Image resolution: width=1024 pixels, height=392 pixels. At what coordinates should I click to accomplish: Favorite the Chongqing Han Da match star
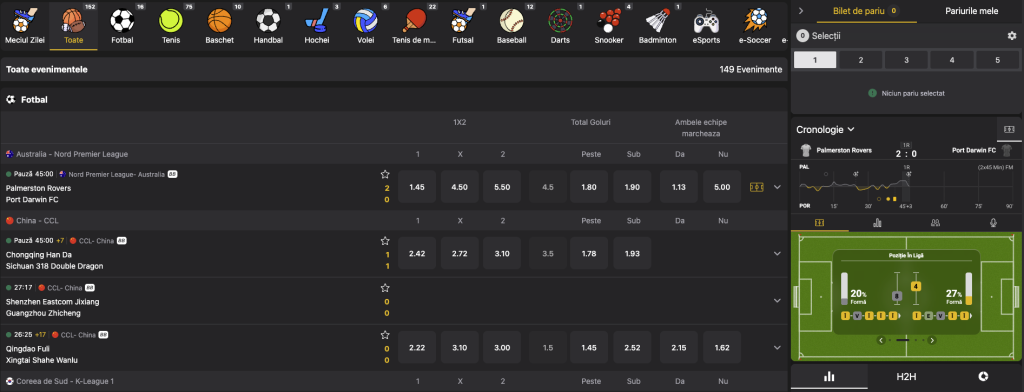click(x=385, y=241)
